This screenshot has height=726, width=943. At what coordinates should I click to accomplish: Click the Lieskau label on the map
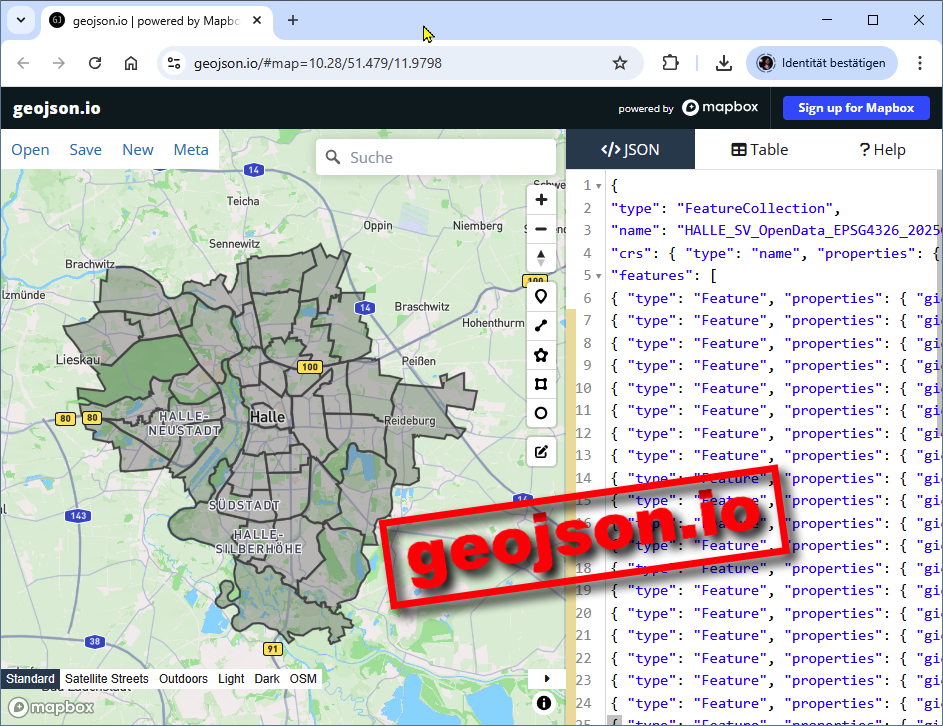pos(78,360)
